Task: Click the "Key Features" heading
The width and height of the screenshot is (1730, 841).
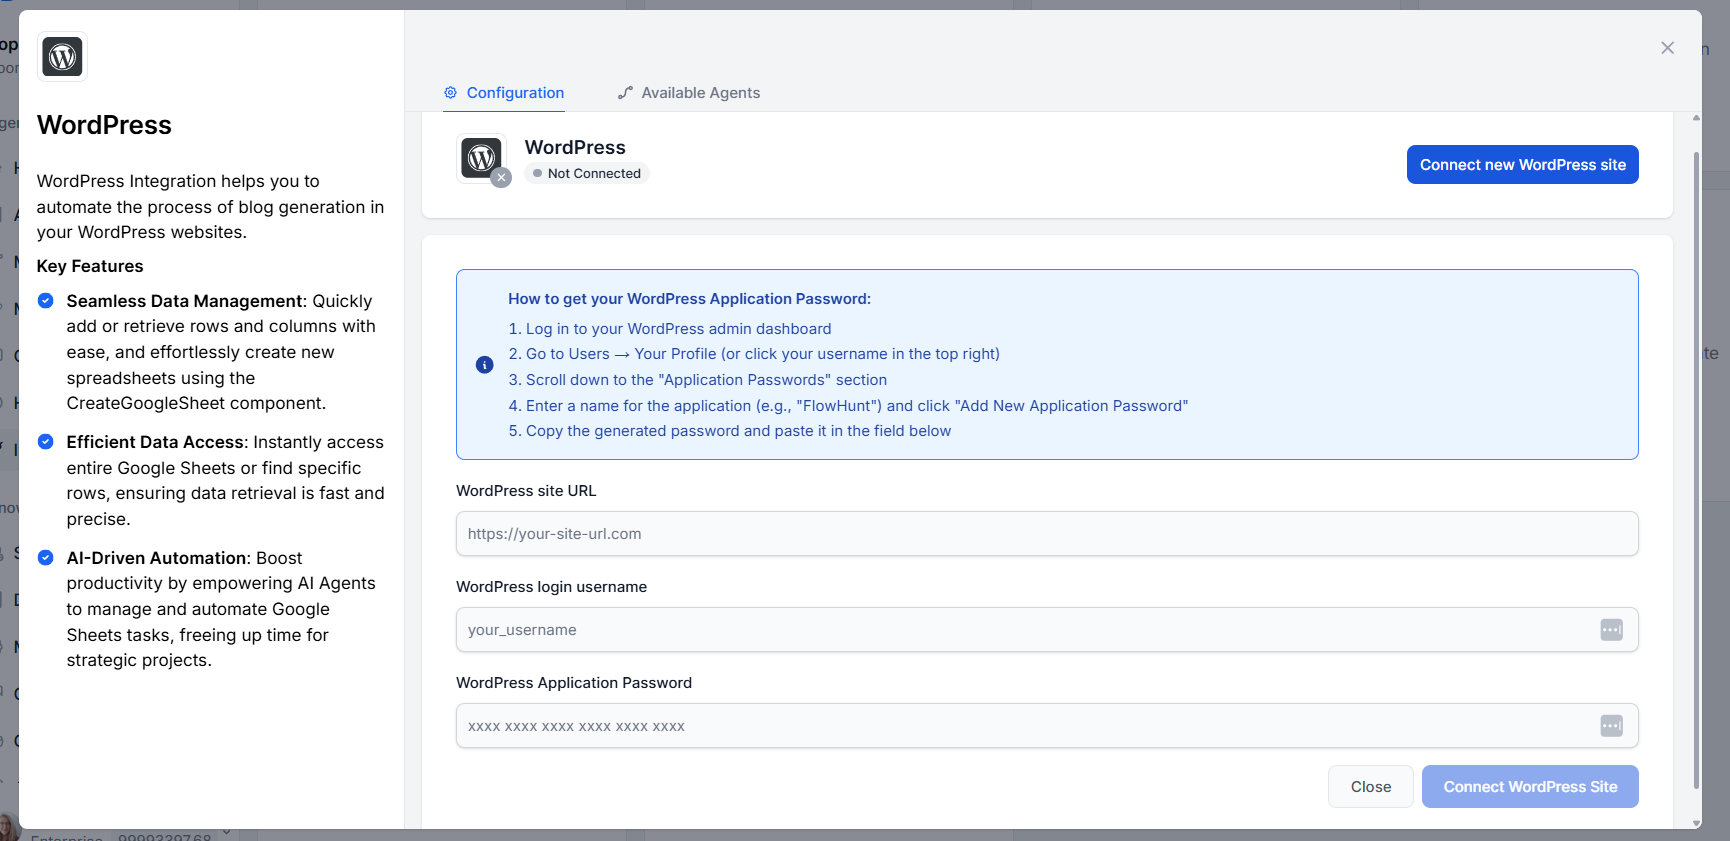Action: pyautogui.click(x=90, y=266)
